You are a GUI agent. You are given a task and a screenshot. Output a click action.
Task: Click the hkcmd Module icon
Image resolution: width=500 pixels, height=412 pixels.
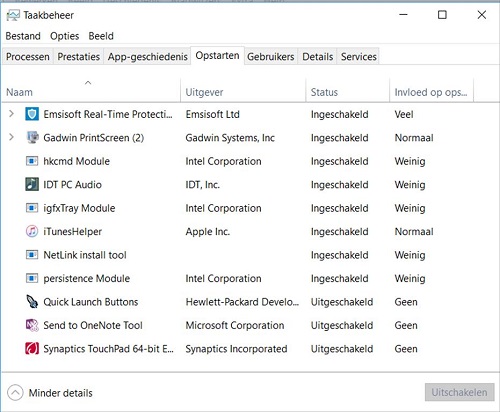click(x=32, y=161)
